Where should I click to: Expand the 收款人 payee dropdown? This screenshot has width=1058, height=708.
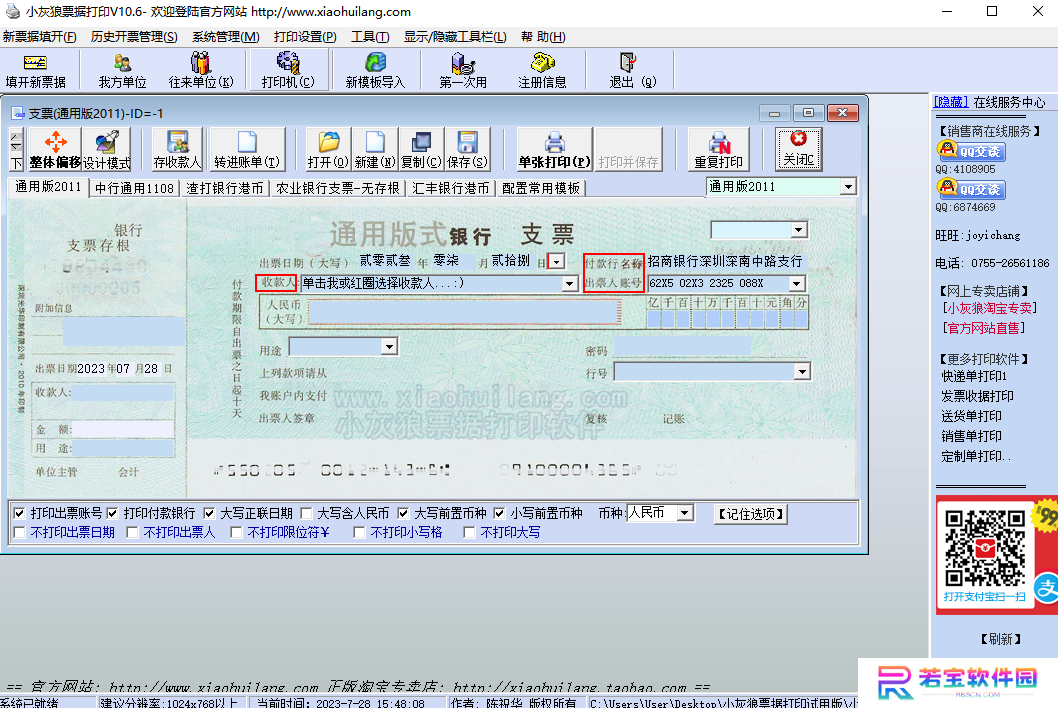tap(569, 283)
